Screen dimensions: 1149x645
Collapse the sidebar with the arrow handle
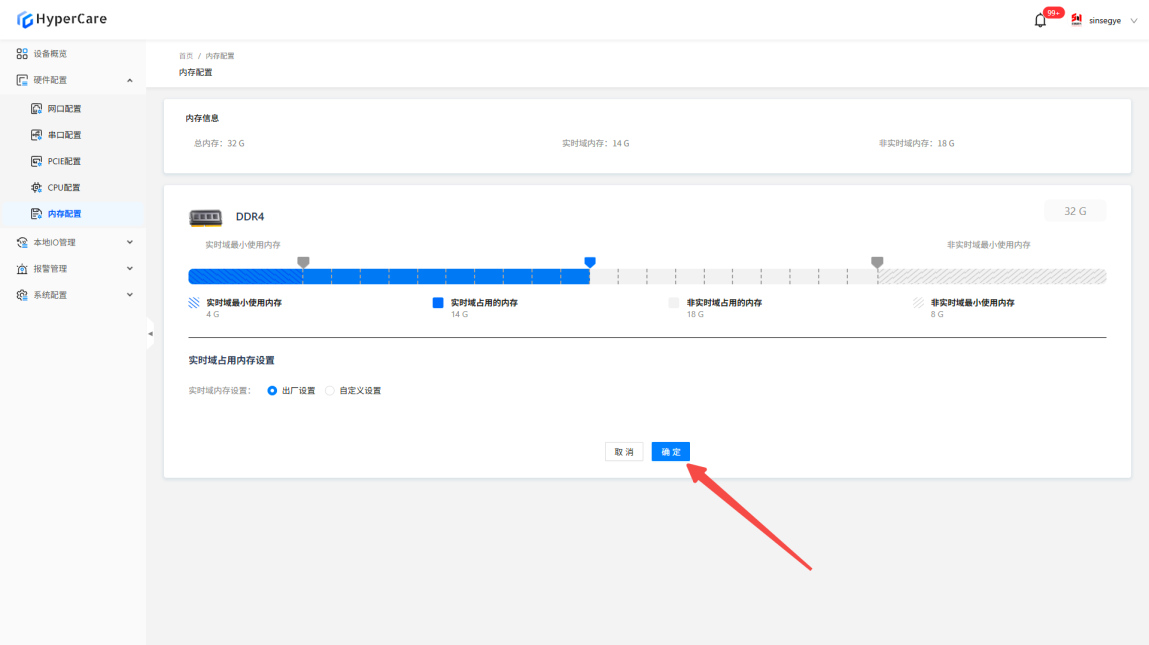[x=150, y=333]
